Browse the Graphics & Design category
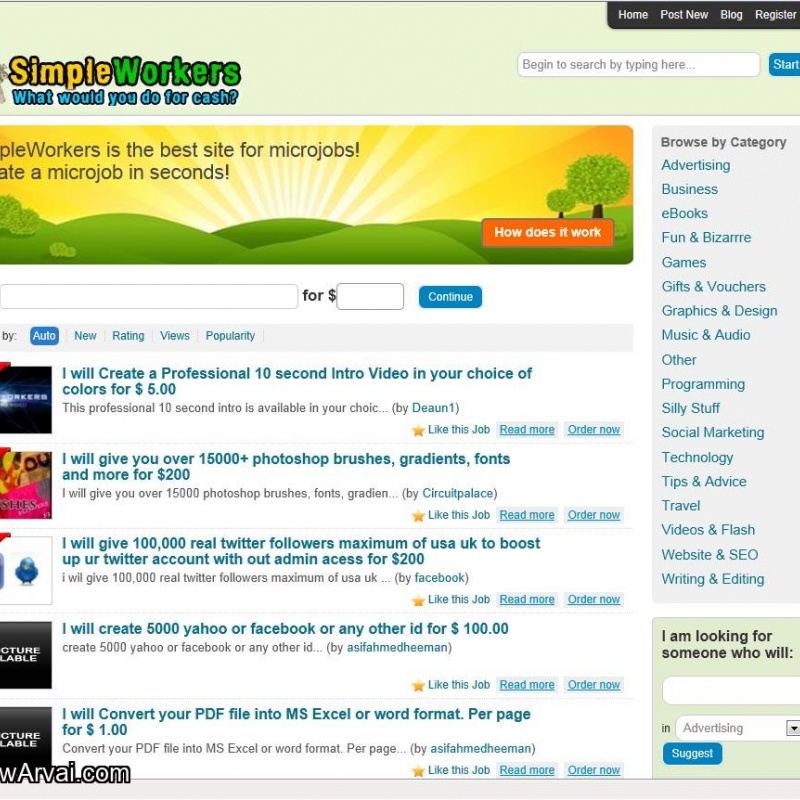 coord(719,311)
